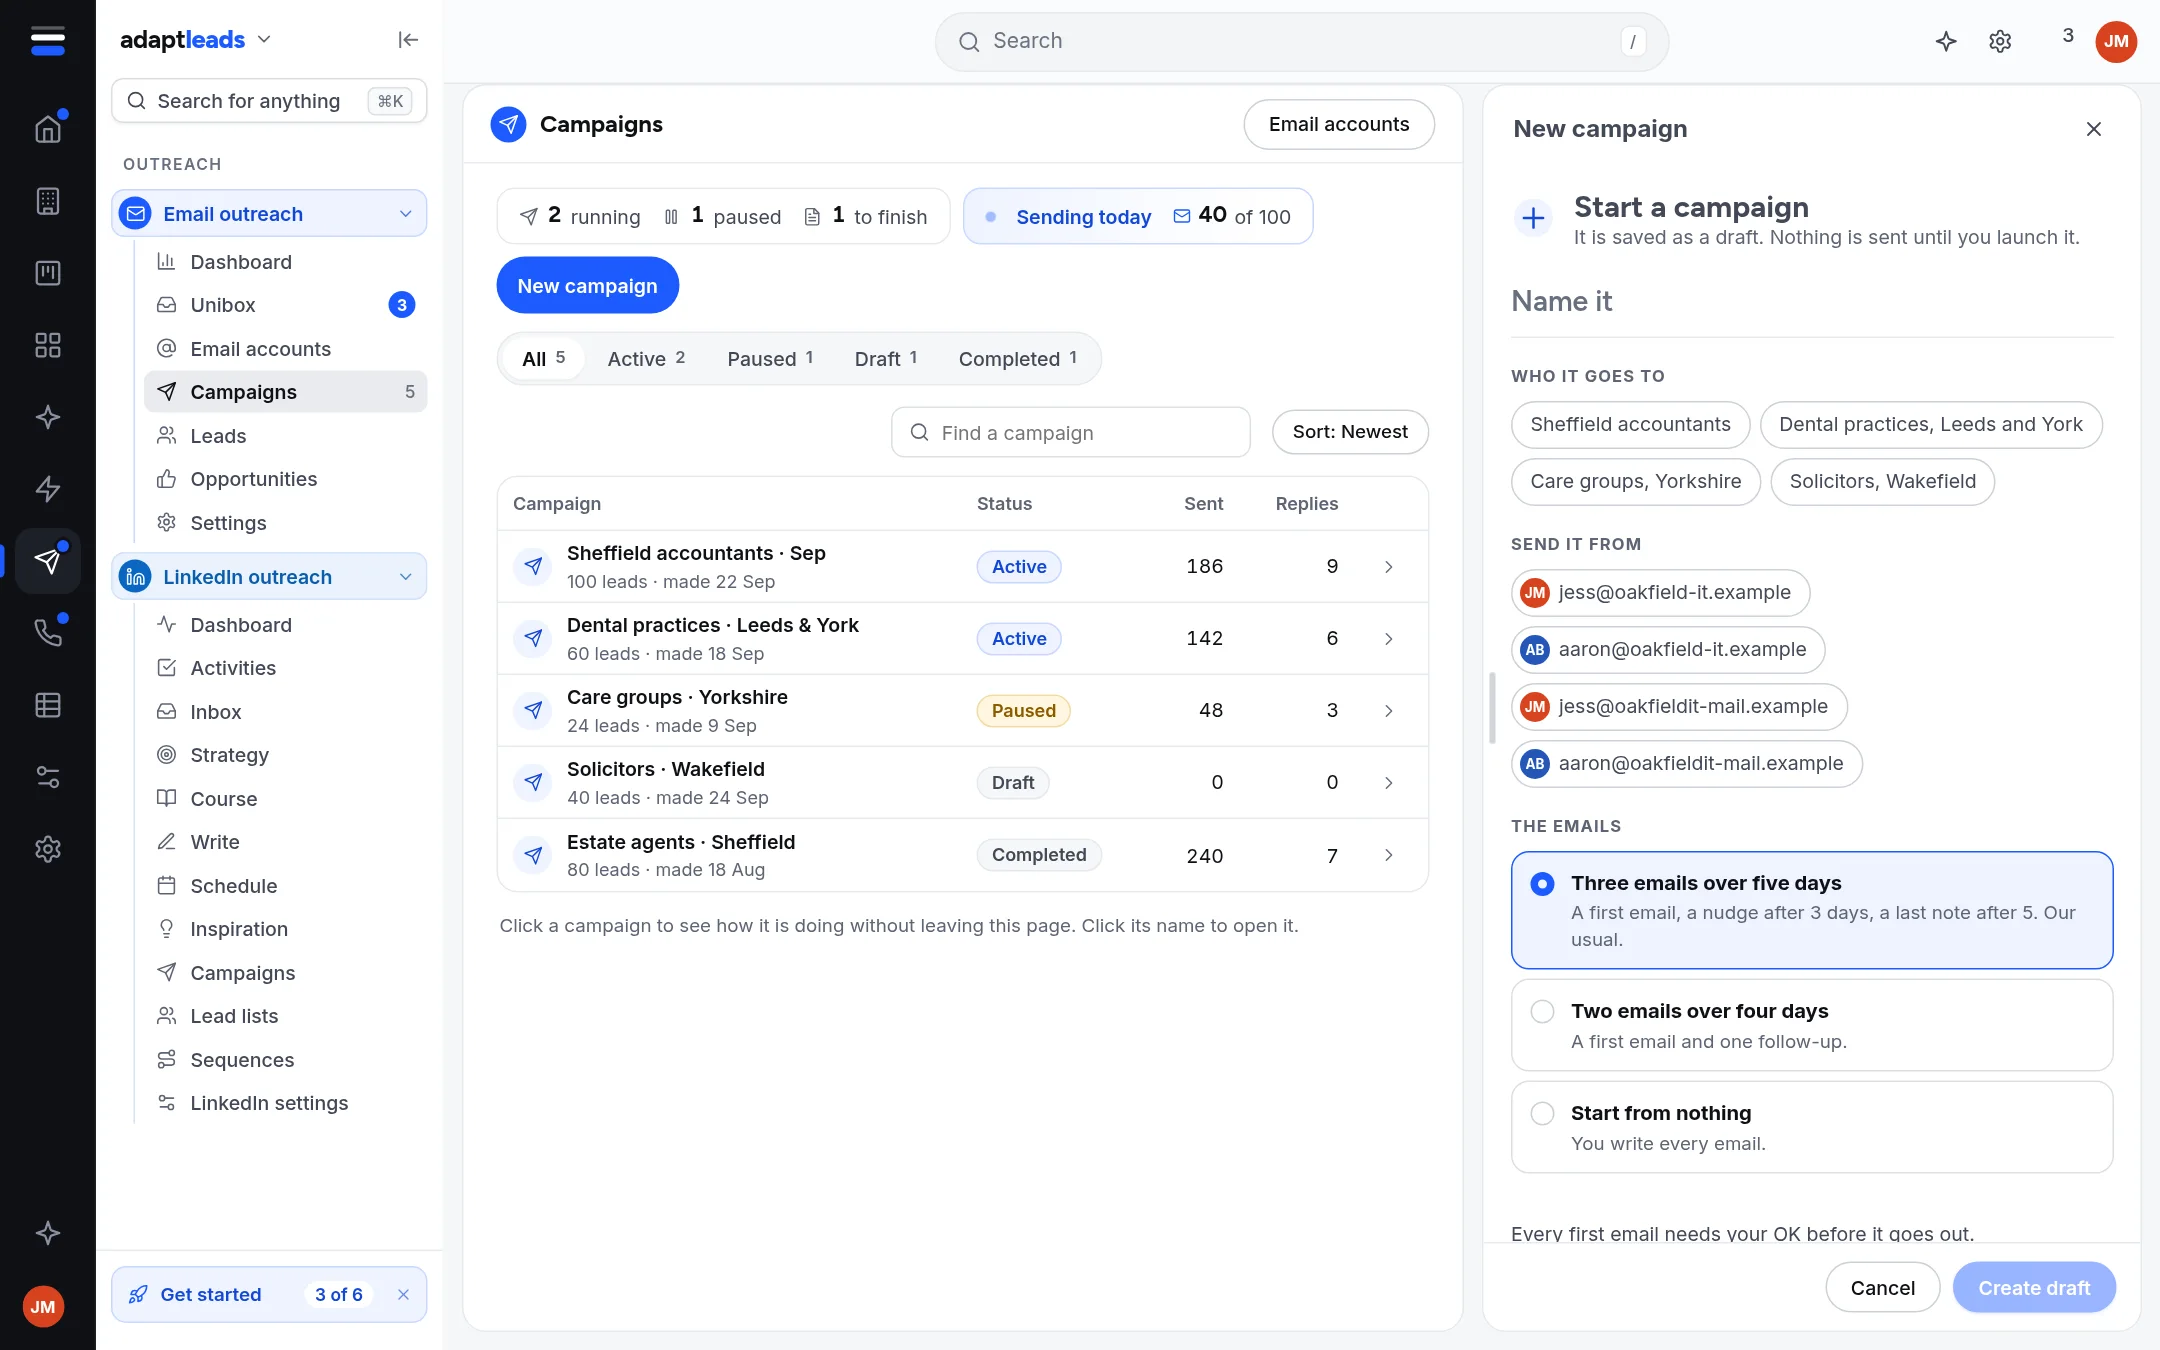
Task: Collapse the sidebar with the arrow icon
Action: pyautogui.click(x=408, y=40)
